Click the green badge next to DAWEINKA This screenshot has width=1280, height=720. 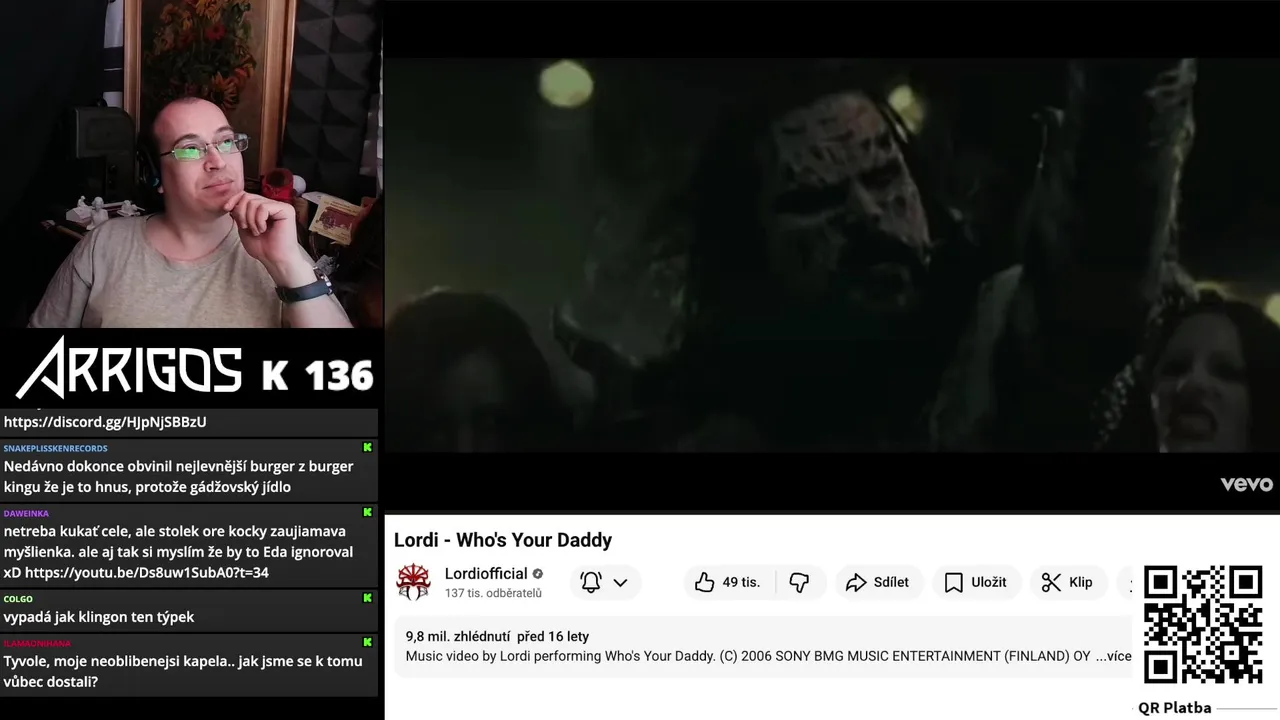(x=367, y=513)
